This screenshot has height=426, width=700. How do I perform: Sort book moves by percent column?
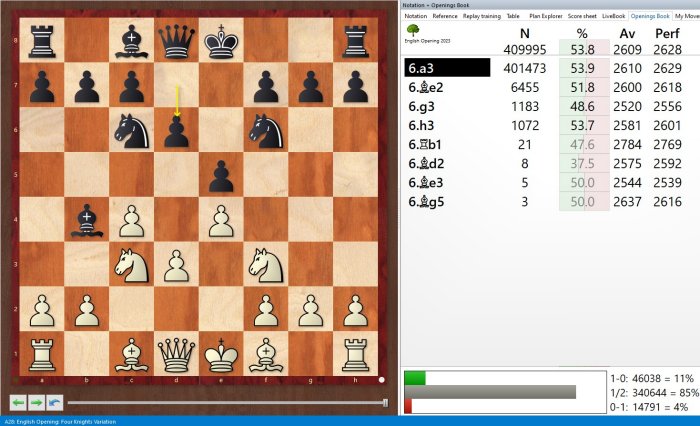click(582, 34)
